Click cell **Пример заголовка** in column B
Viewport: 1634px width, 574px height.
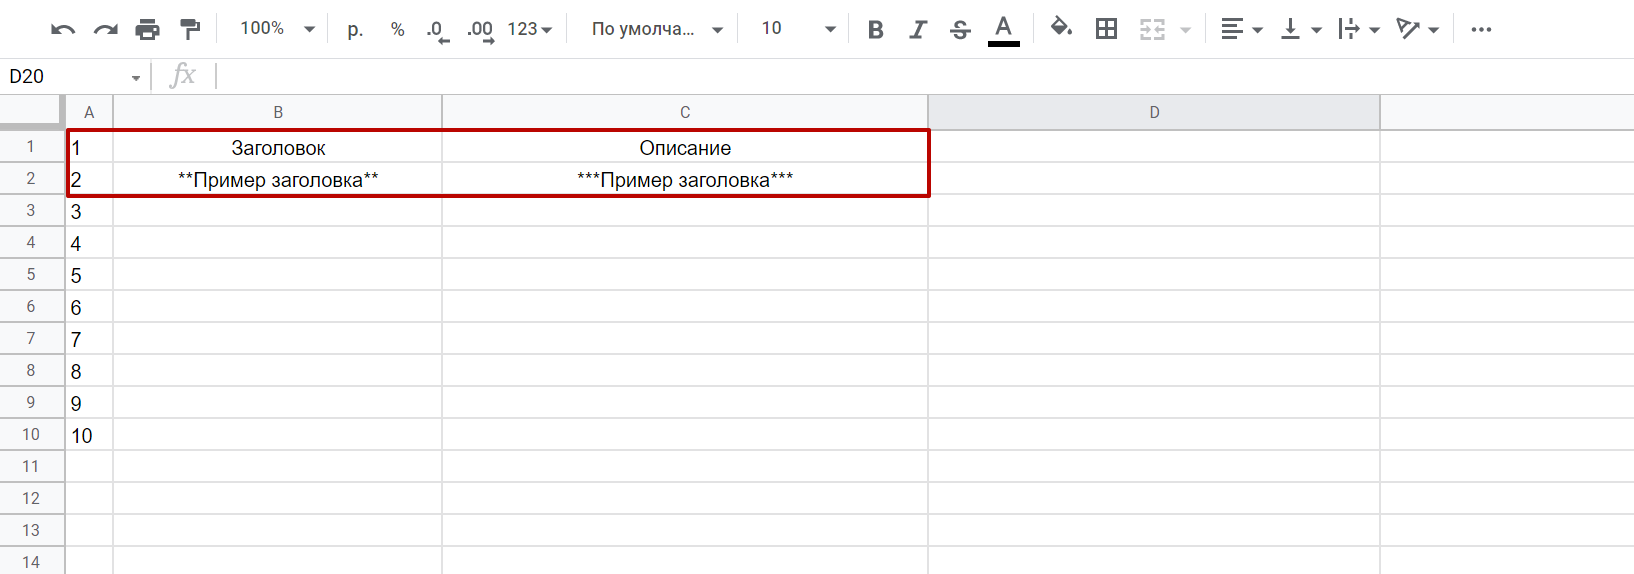click(278, 179)
